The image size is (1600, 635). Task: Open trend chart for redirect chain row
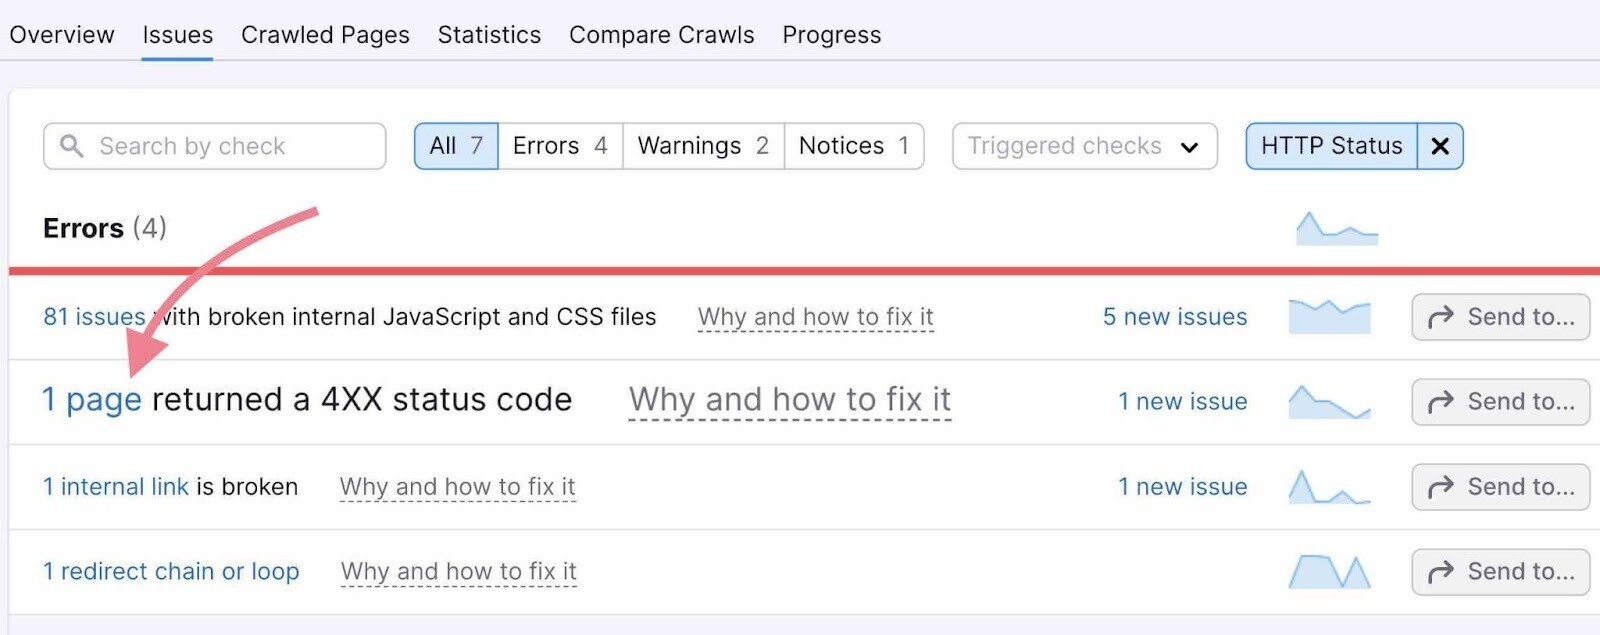point(1329,572)
